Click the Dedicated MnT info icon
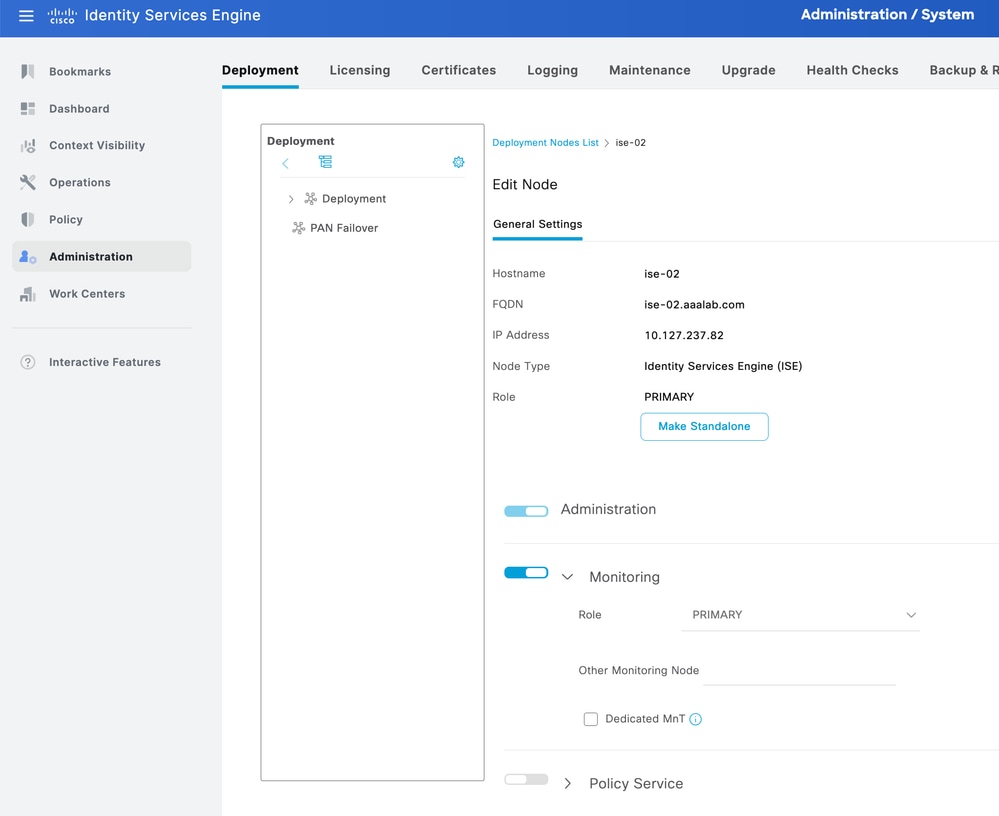 tap(696, 719)
